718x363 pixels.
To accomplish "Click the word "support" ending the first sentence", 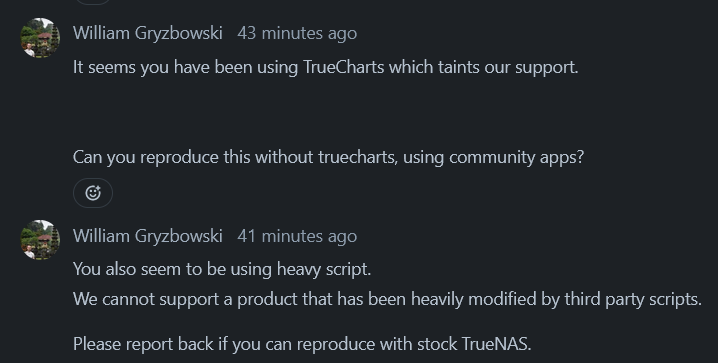I will tap(545, 68).
